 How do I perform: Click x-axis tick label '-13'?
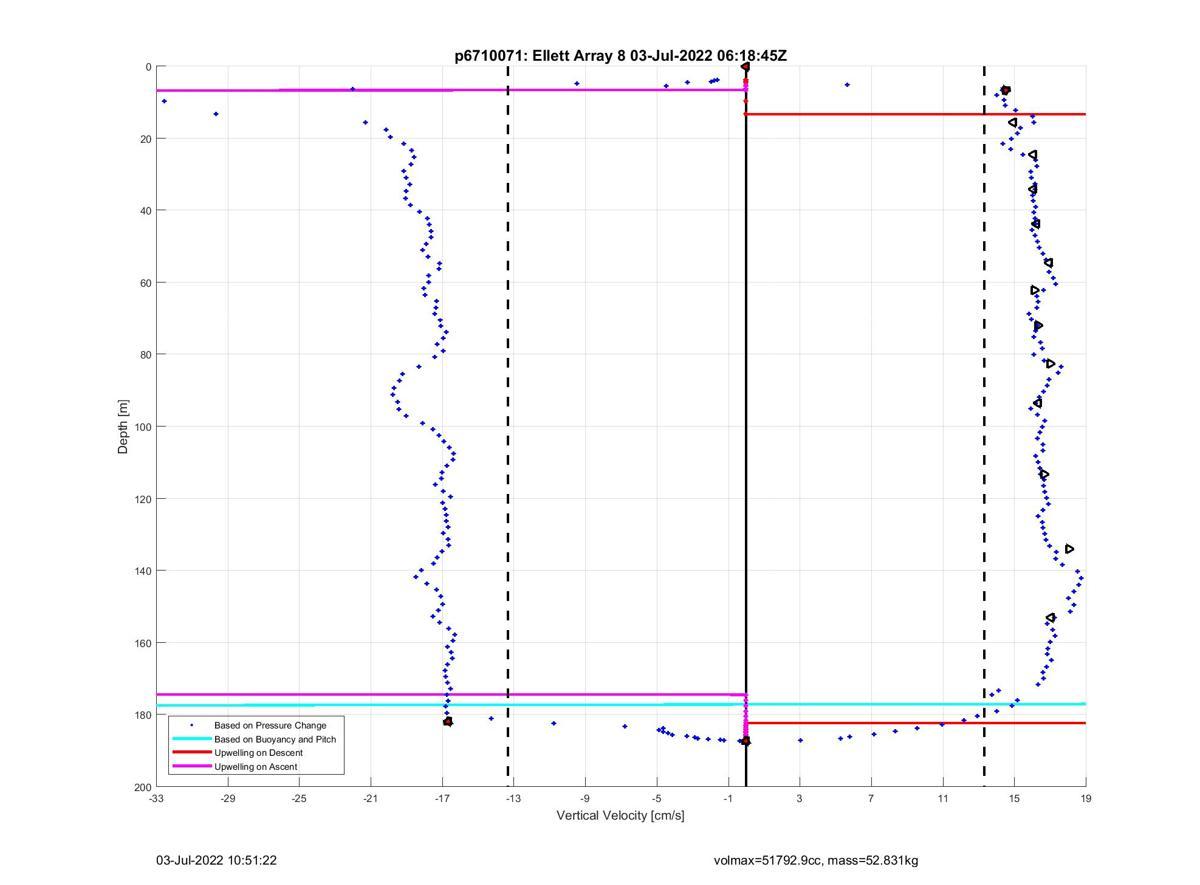pos(514,798)
